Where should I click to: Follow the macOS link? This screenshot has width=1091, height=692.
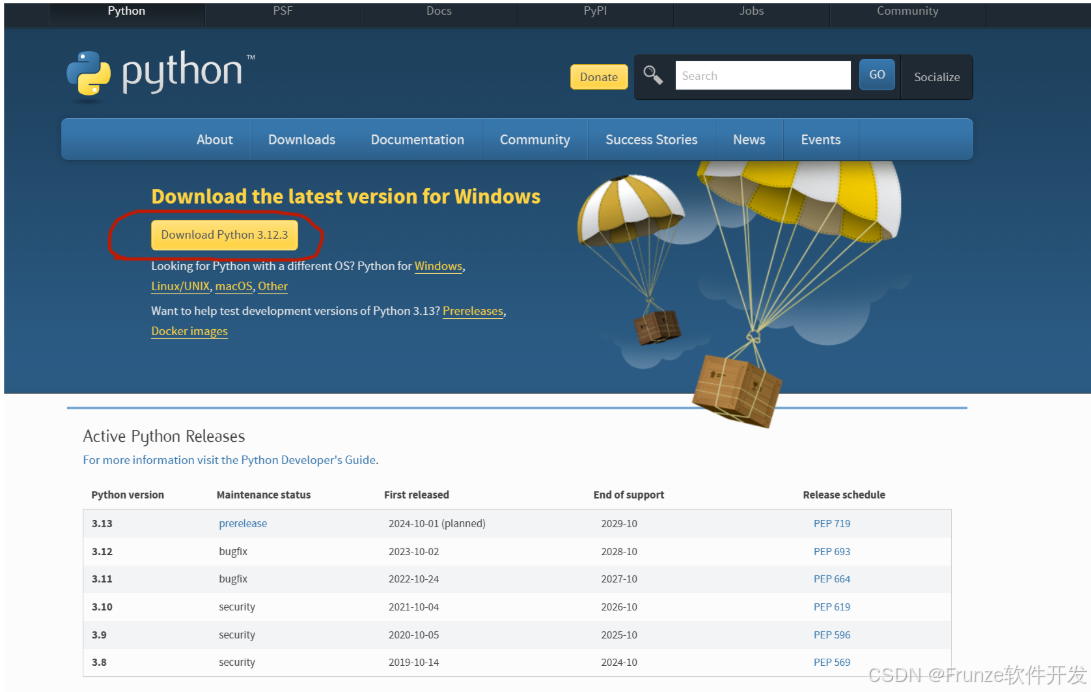point(234,287)
